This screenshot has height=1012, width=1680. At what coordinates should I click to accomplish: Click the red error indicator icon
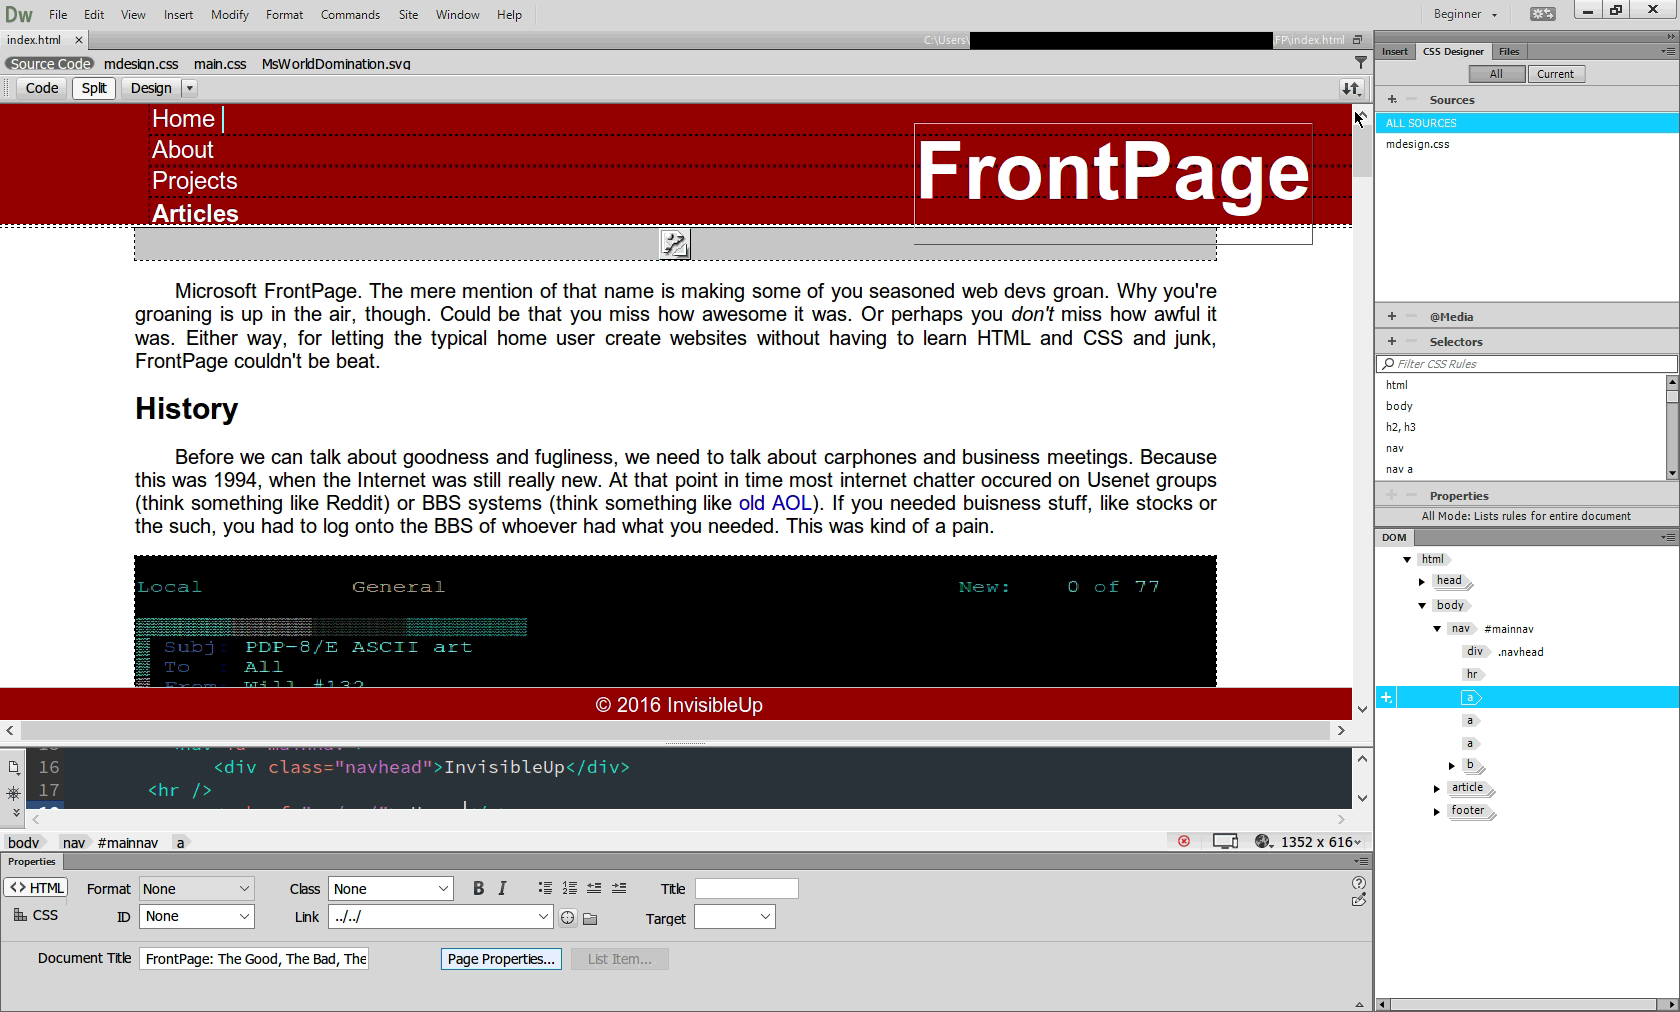point(1184,842)
